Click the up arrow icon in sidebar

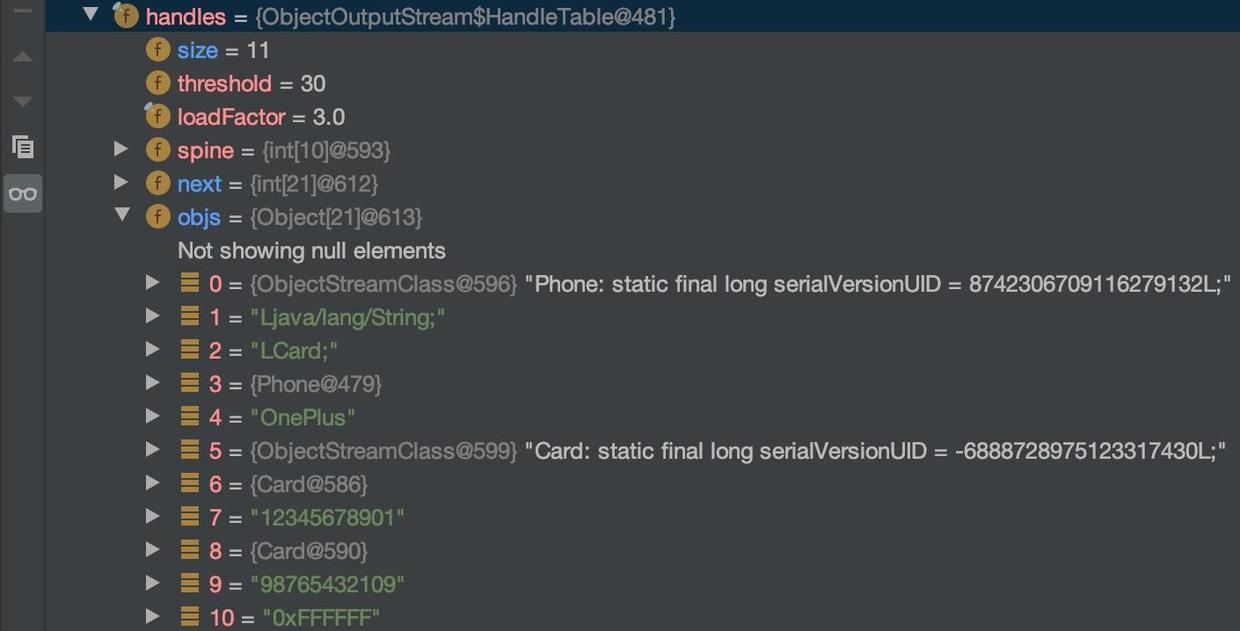click(23, 57)
